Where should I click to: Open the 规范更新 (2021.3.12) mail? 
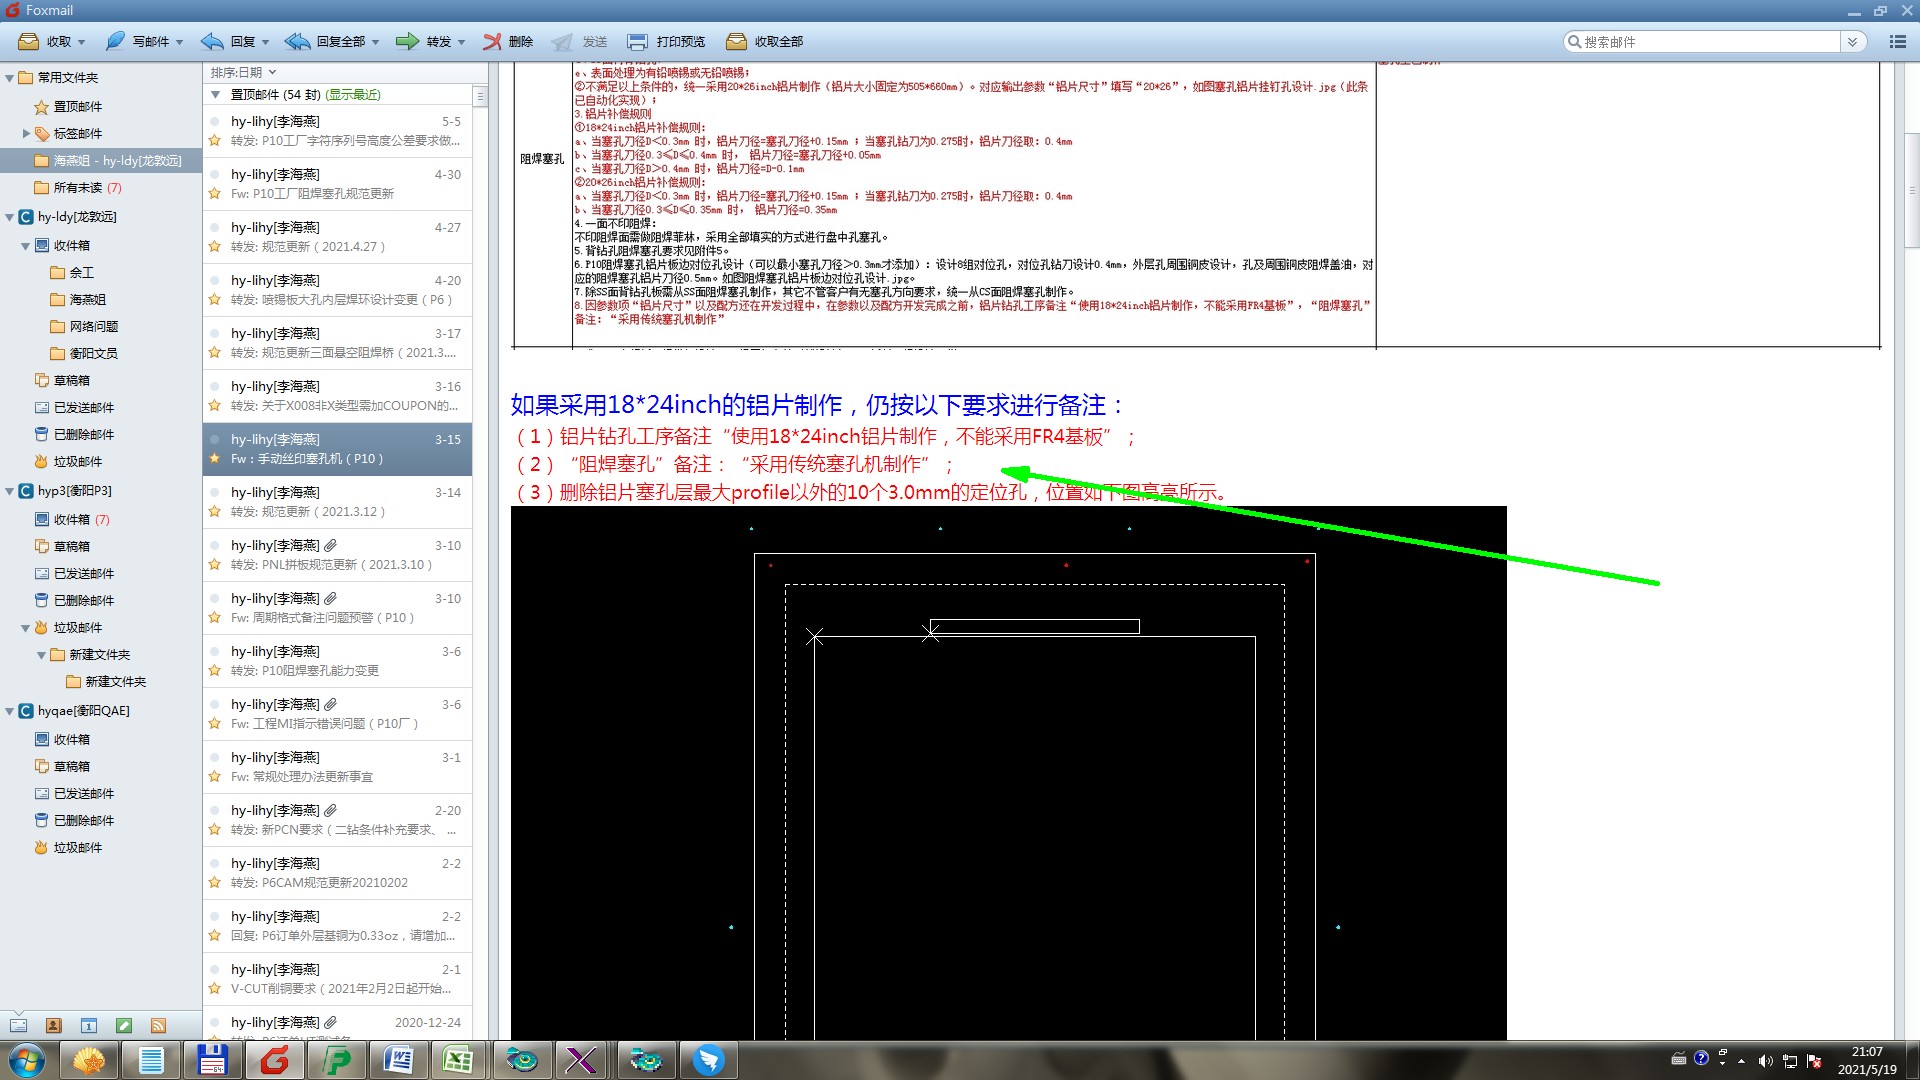337,502
